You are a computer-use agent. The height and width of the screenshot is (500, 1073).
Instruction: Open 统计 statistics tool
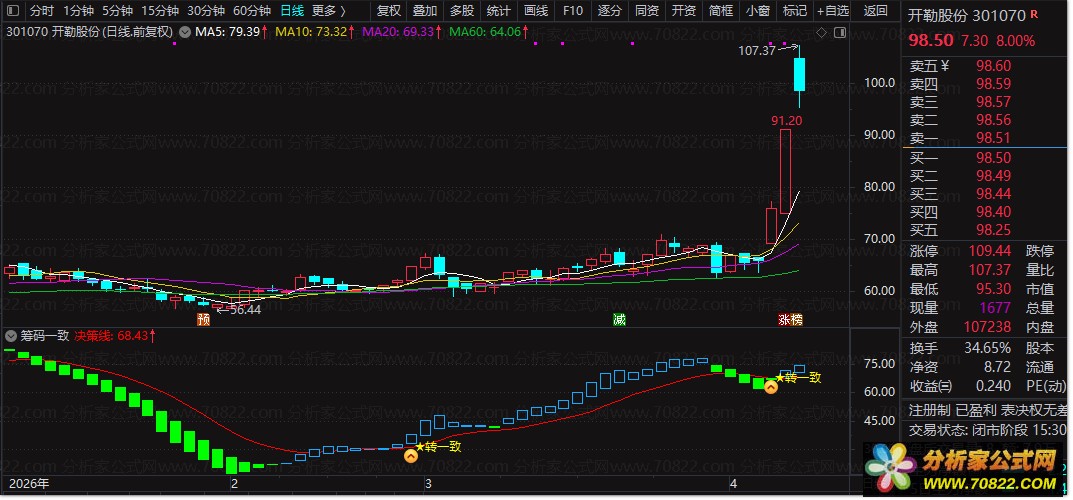[x=498, y=11]
